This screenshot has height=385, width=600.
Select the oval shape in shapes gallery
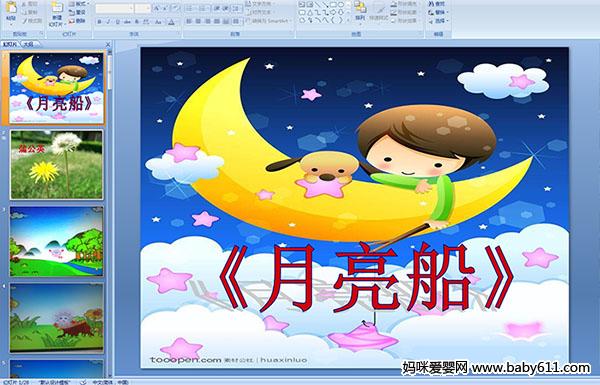tap(341, 5)
